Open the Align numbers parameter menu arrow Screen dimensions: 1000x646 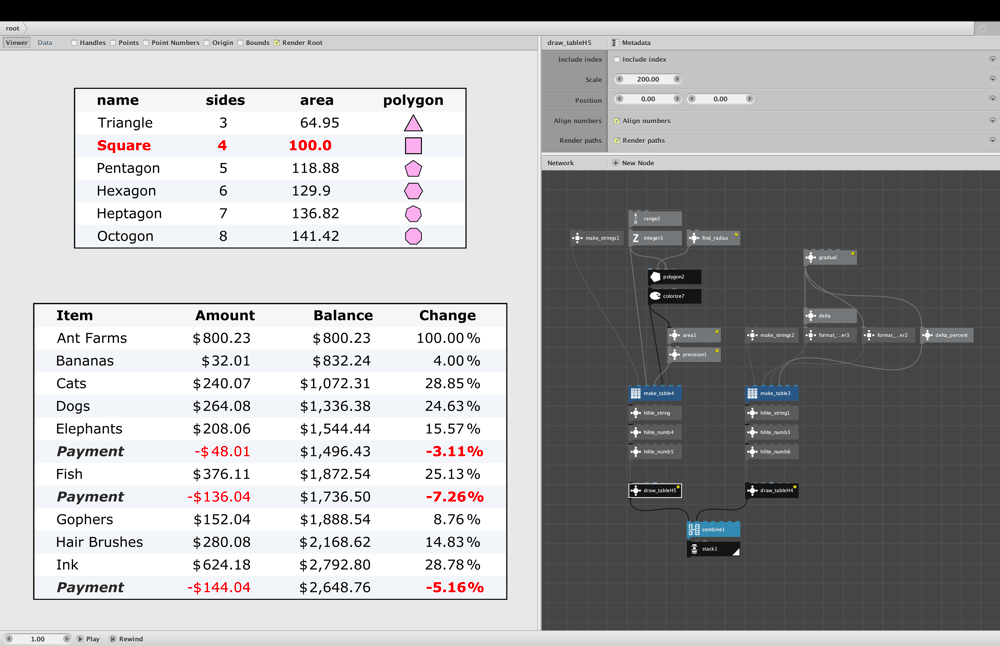pos(992,121)
